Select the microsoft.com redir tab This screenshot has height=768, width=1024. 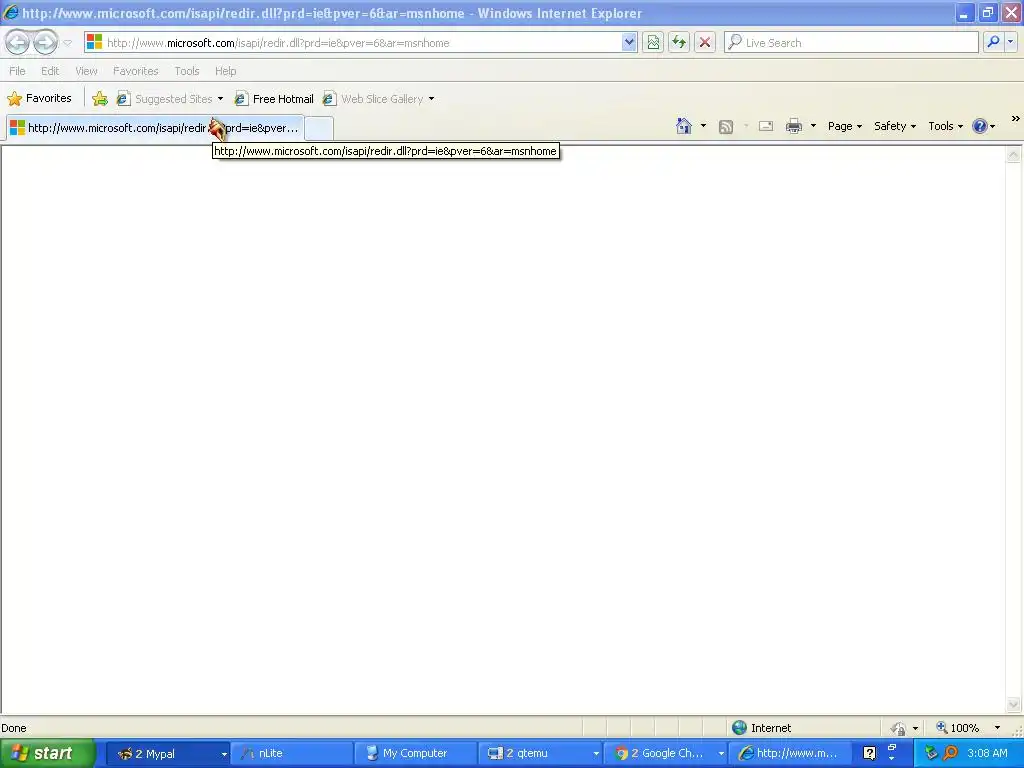(155, 127)
